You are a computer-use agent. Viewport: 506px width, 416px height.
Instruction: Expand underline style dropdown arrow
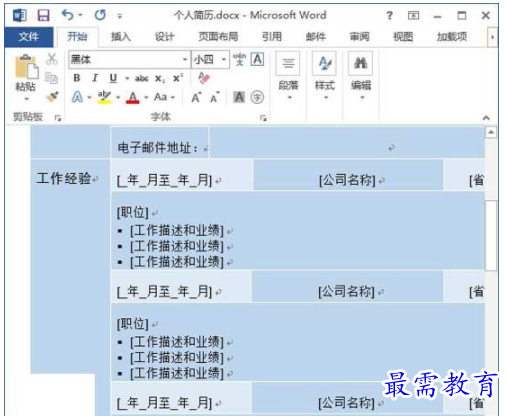coord(127,79)
